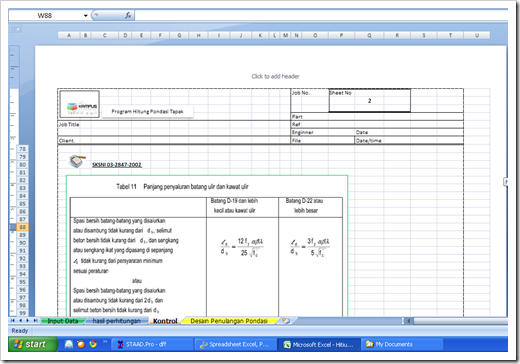This screenshot has height=364, width=520.
Task: Click the formula with 25 in the denominator
Action: (x=242, y=247)
